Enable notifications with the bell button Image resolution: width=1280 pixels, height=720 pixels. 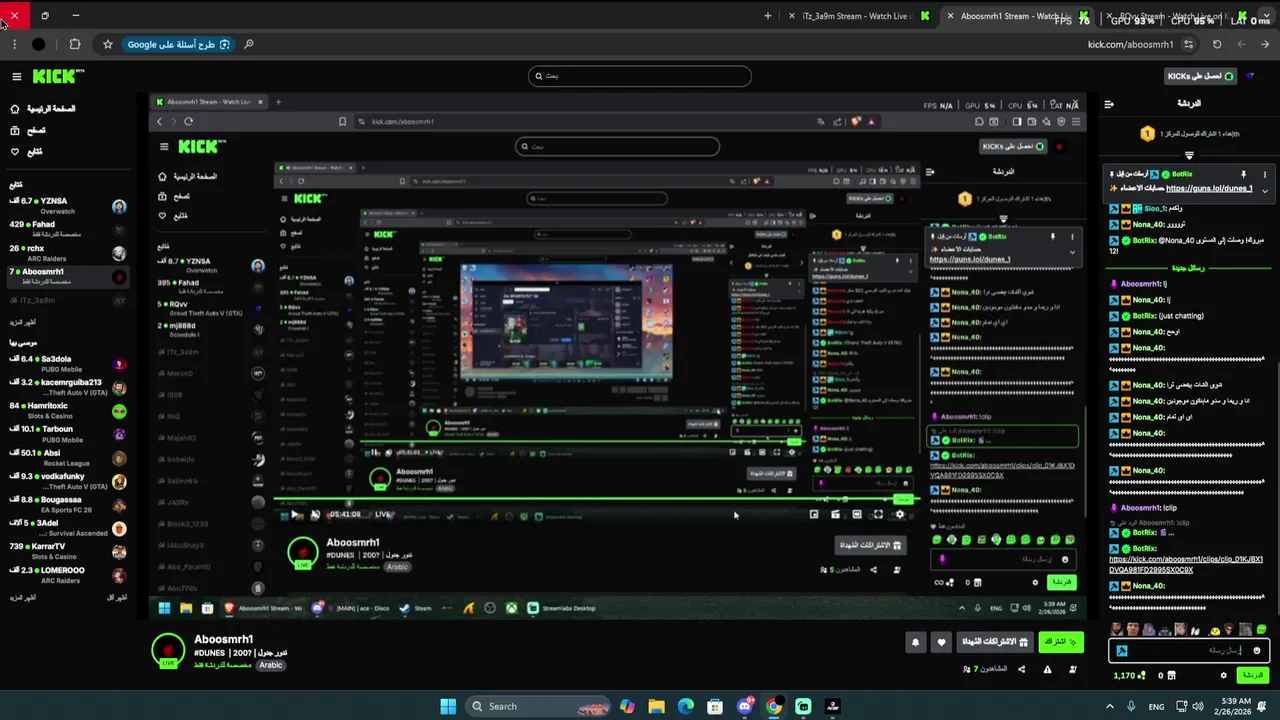click(x=915, y=642)
